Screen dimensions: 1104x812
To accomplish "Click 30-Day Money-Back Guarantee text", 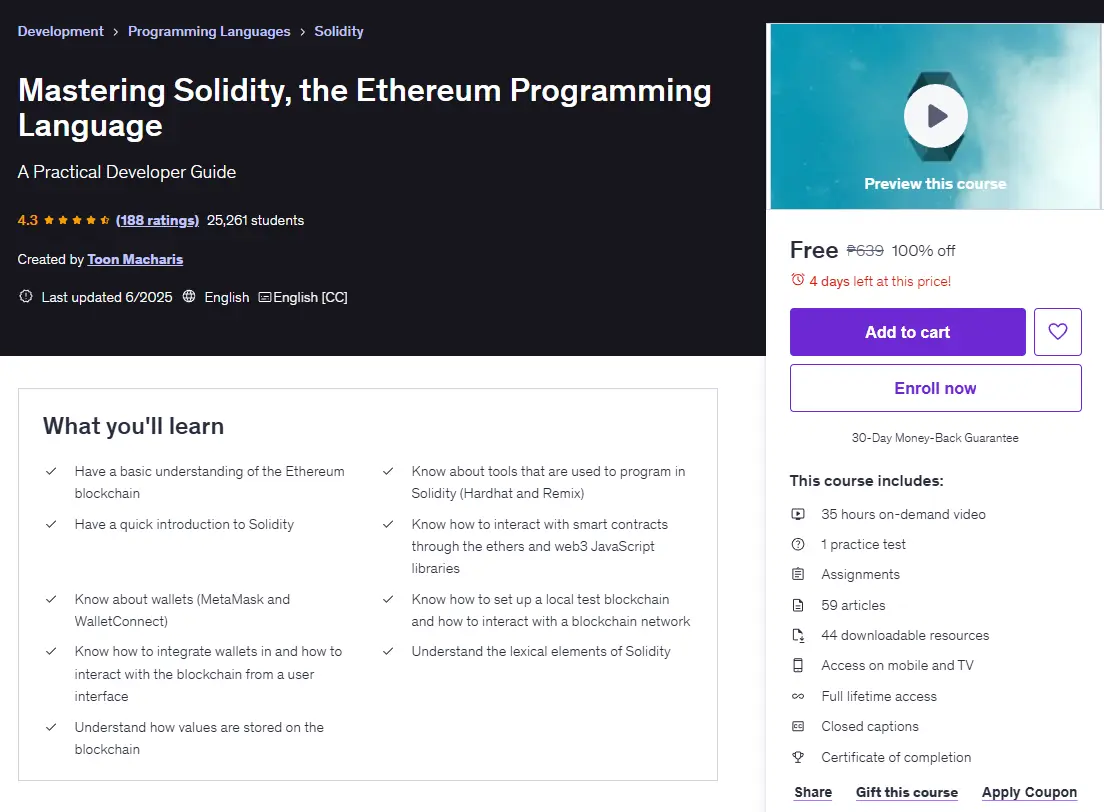I will (x=935, y=438).
